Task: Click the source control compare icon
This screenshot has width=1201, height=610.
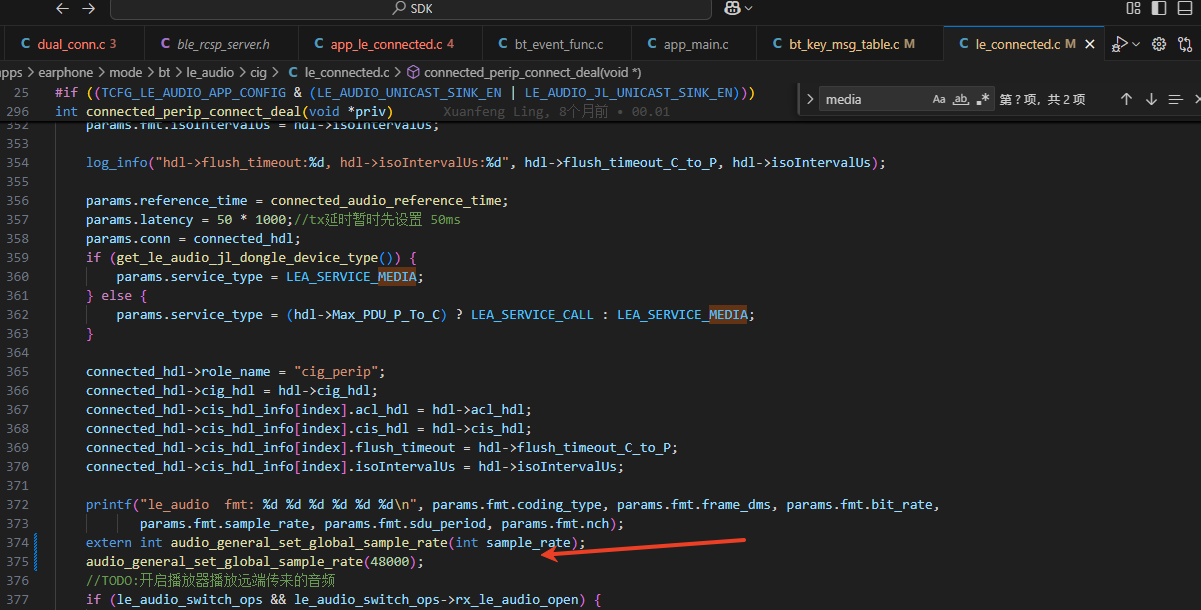Action: [x=1184, y=44]
